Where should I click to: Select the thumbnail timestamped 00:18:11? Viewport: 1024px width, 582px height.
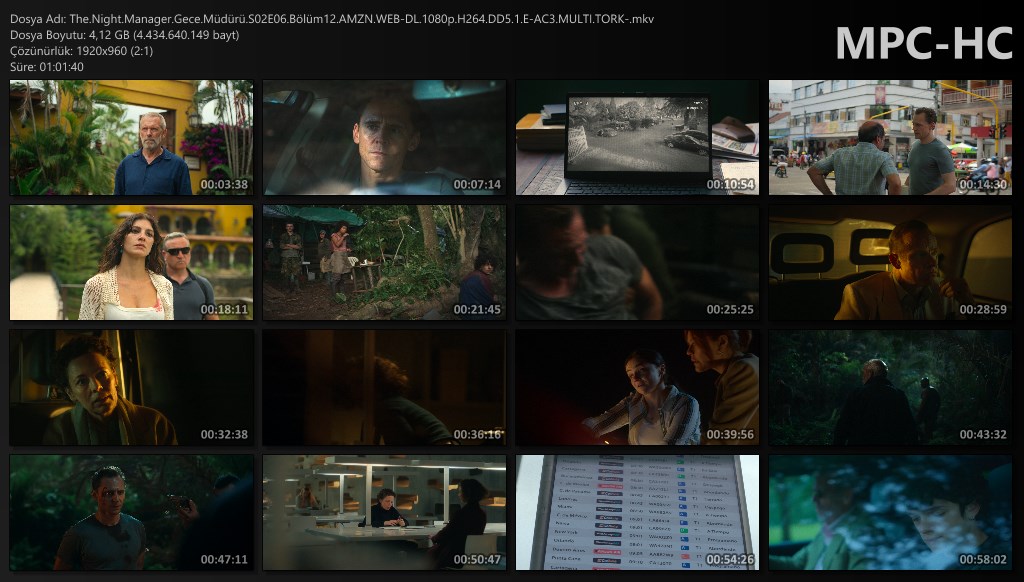(131, 263)
